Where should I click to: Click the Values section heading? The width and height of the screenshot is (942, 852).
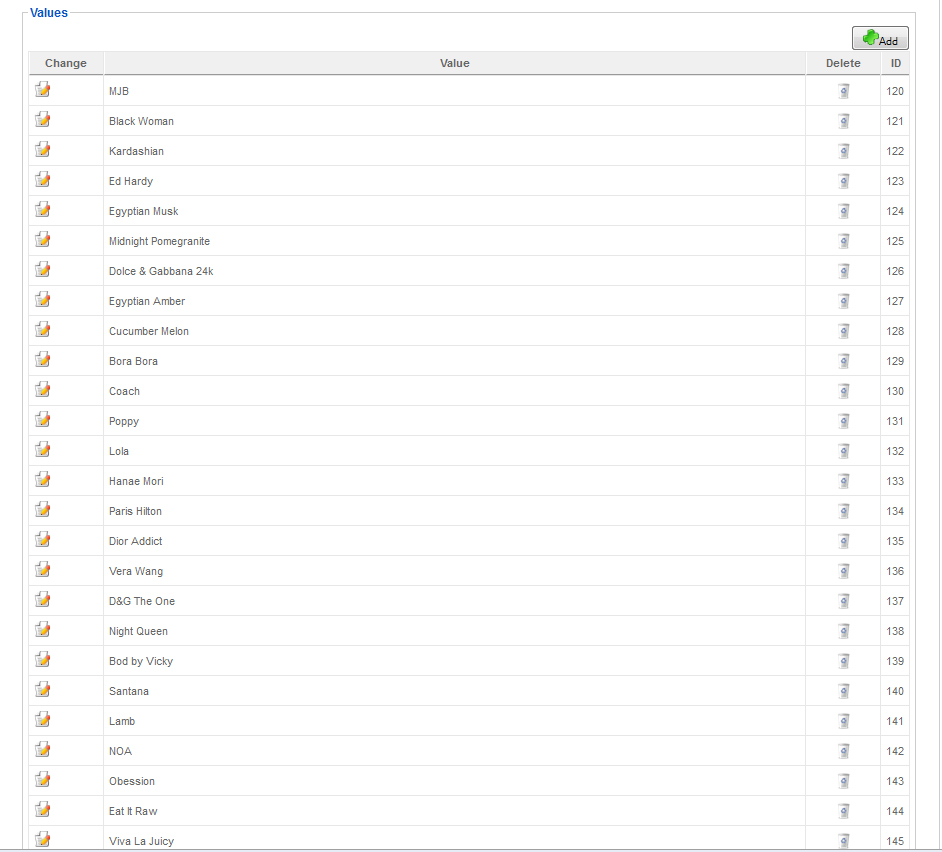tap(49, 13)
